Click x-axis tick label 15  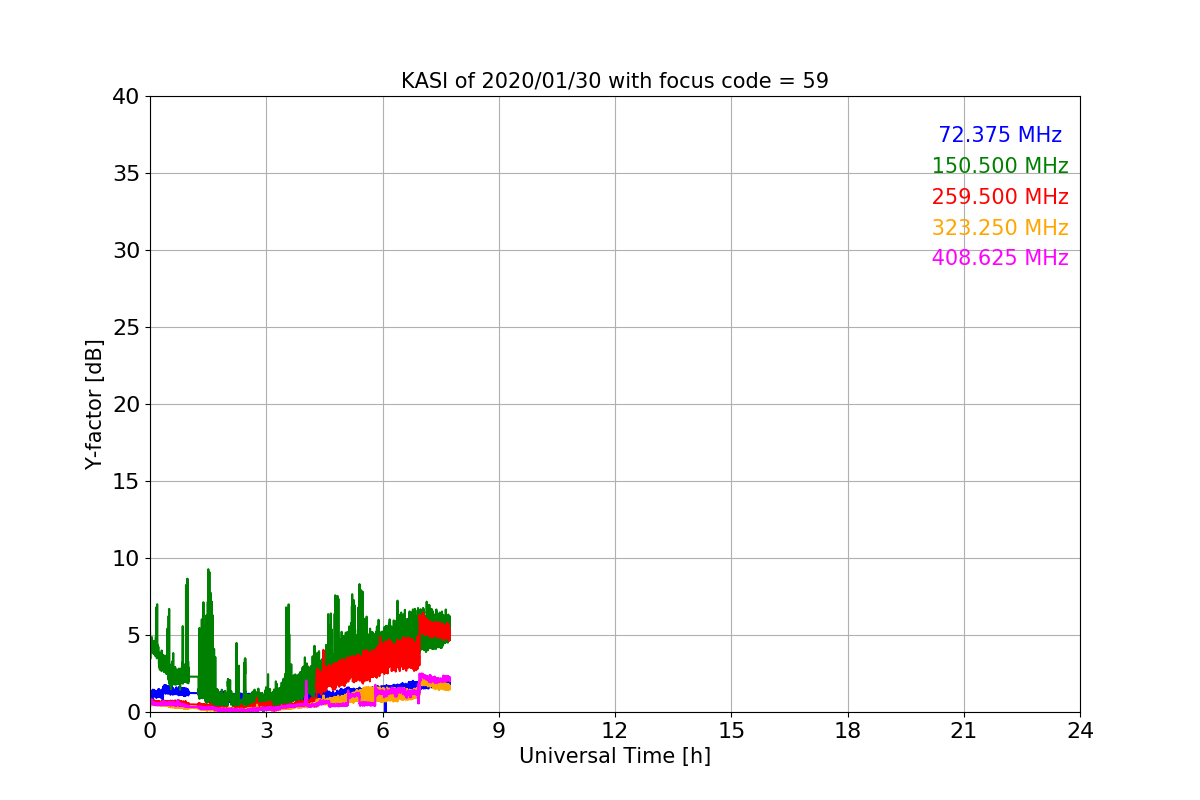[731, 731]
